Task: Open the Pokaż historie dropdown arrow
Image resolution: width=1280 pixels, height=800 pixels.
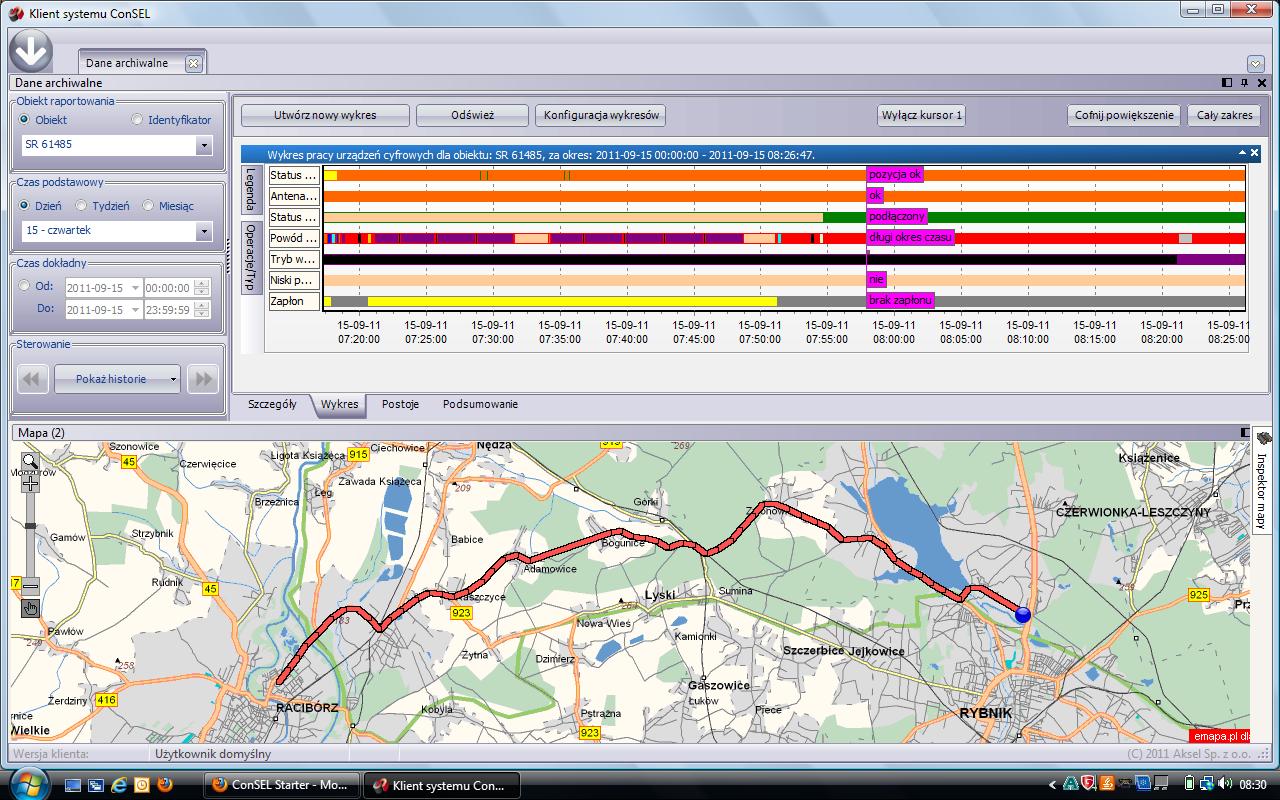Action: [174, 379]
